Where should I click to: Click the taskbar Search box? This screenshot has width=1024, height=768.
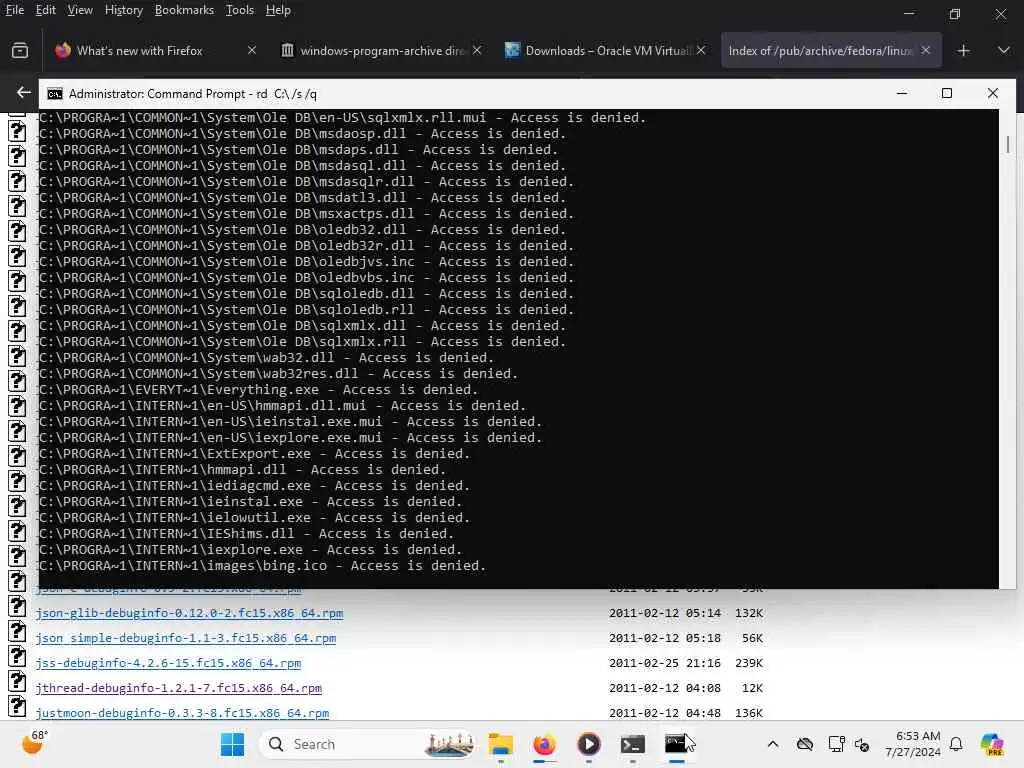click(367, 744)
